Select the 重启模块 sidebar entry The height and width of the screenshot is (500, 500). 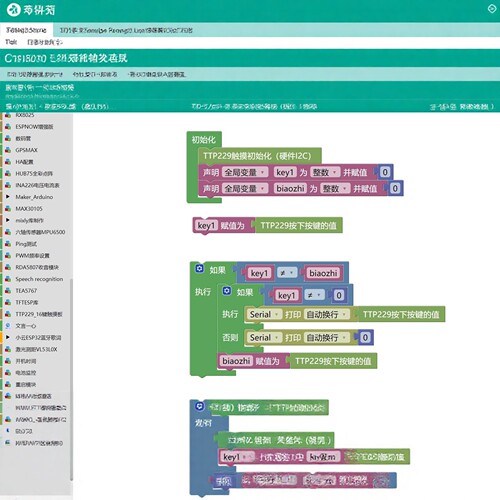click(x=26, y=384)
